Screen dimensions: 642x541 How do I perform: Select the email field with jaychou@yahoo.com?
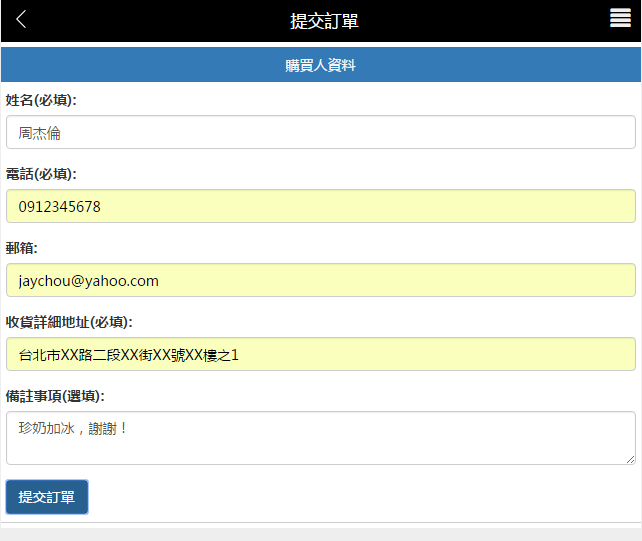click(x=320, y=280)
